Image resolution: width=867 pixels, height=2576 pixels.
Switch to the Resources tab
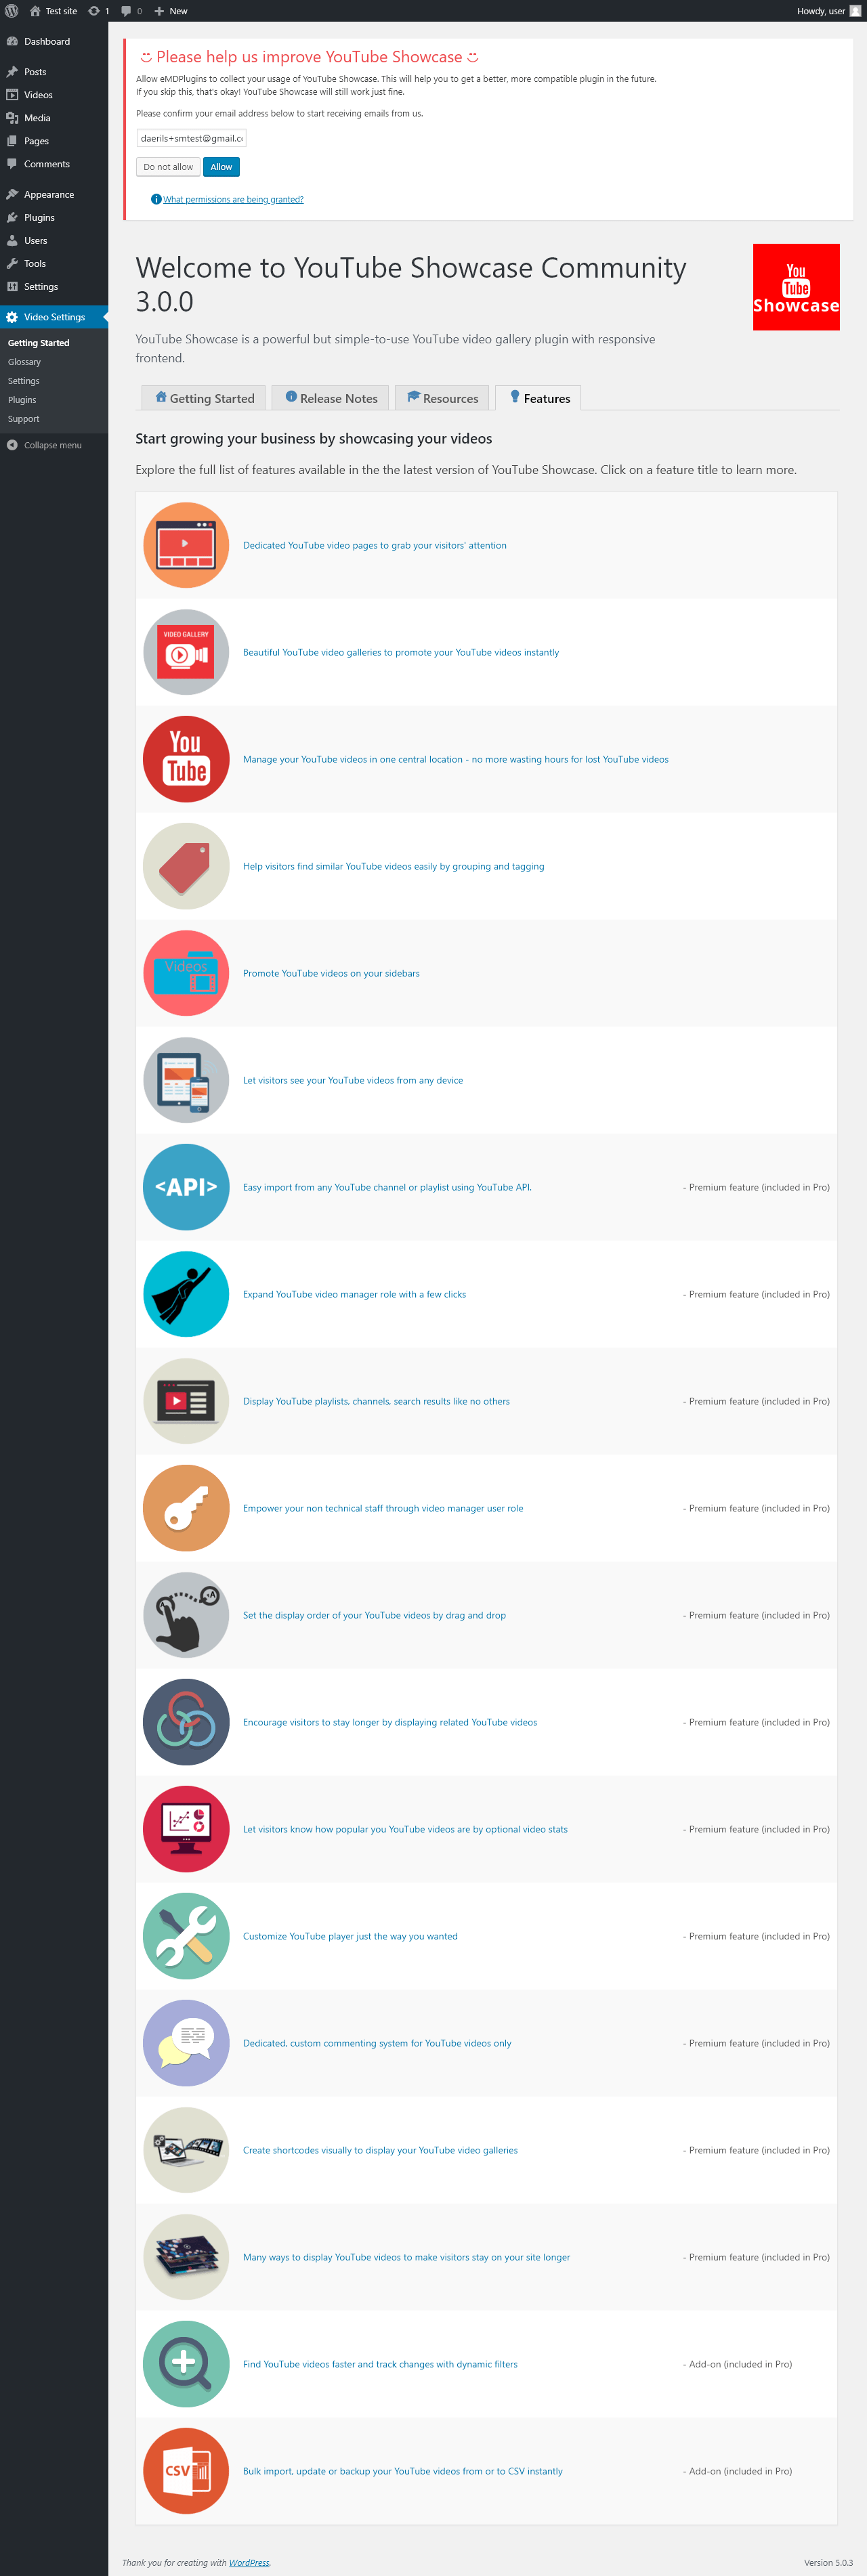click(x=443, y=398)
